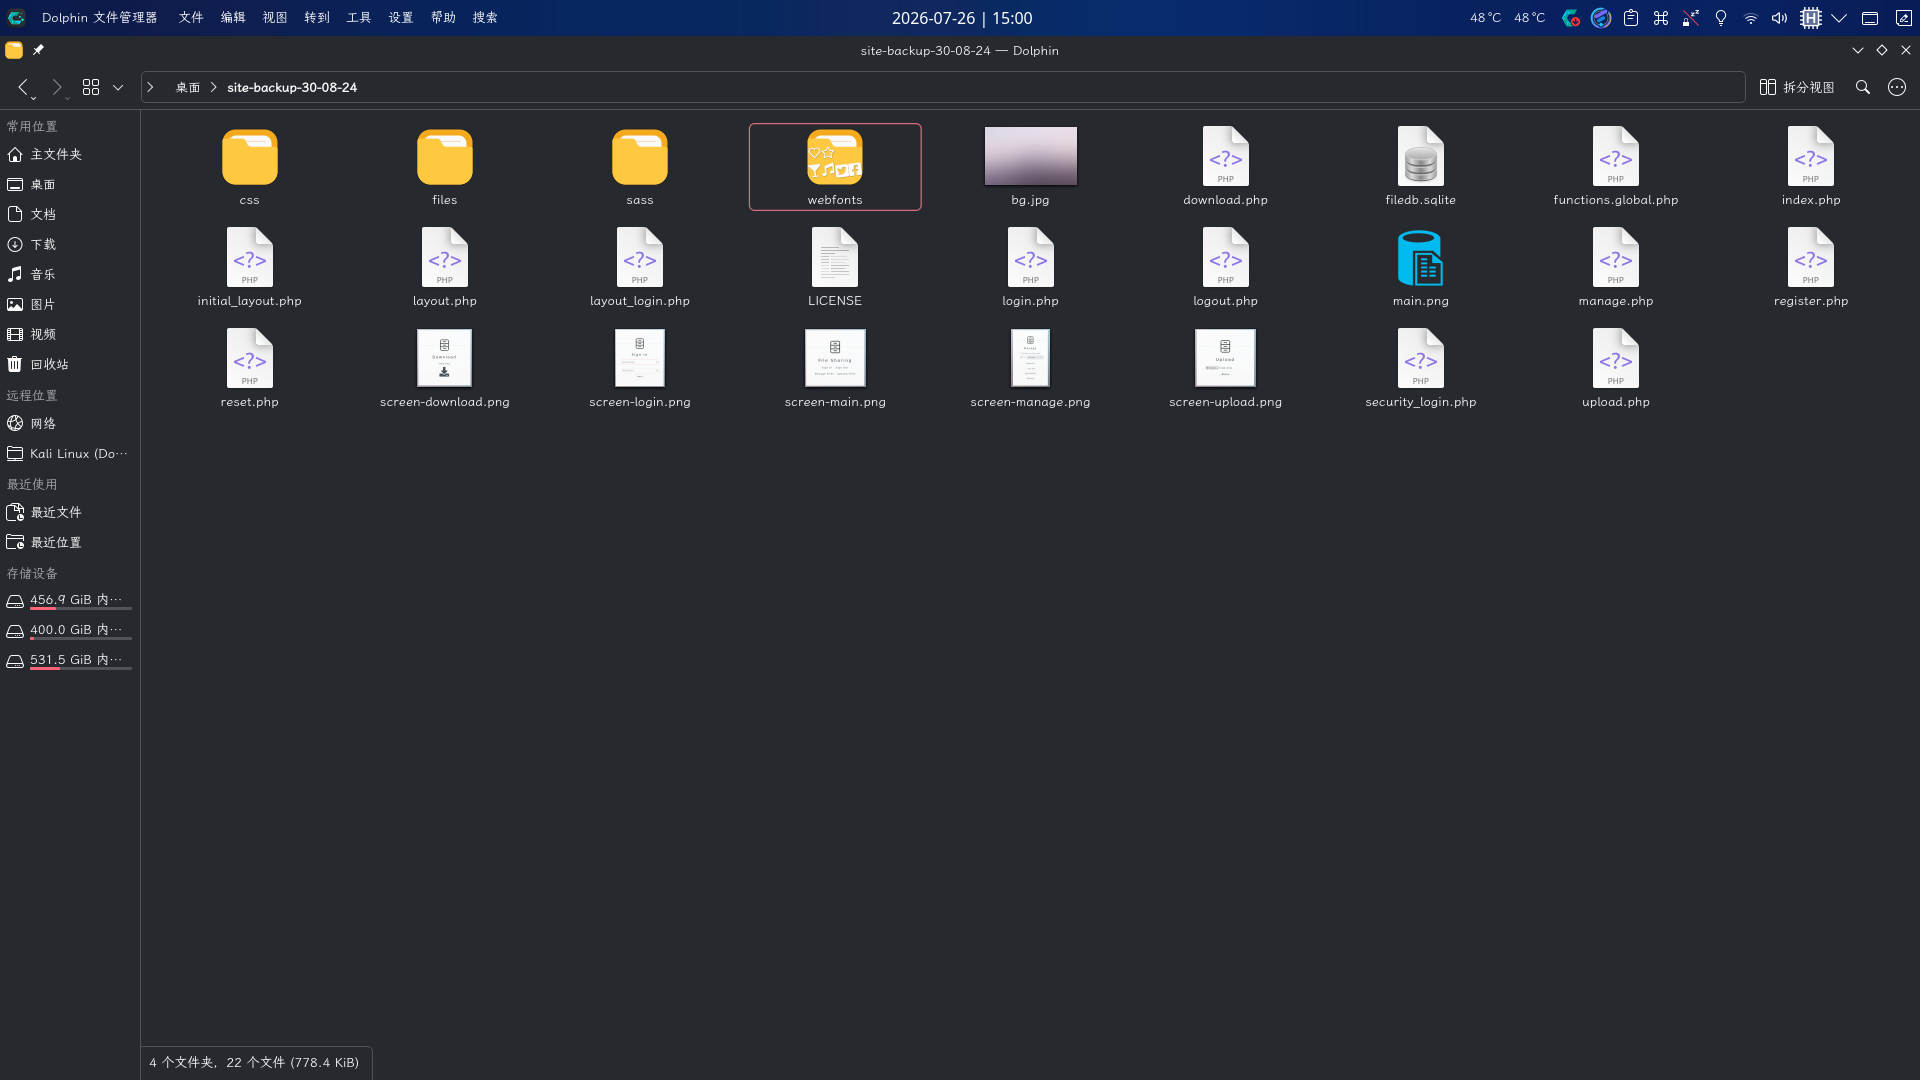The height and width of the screenshot is (1080, 1920).
Task: Click the Wi-Fi tray icon
Action: (1750, 18)
